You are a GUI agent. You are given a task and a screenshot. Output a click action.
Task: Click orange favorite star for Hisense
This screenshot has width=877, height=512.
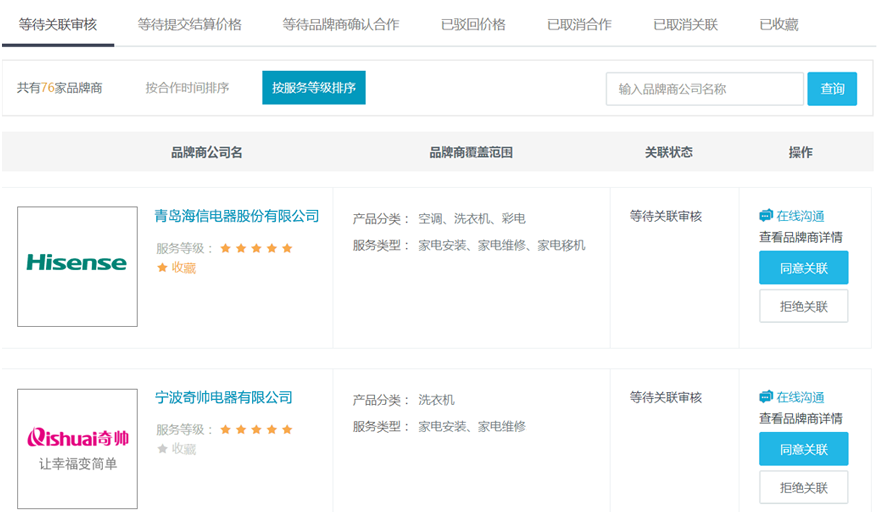click(162, 268)
